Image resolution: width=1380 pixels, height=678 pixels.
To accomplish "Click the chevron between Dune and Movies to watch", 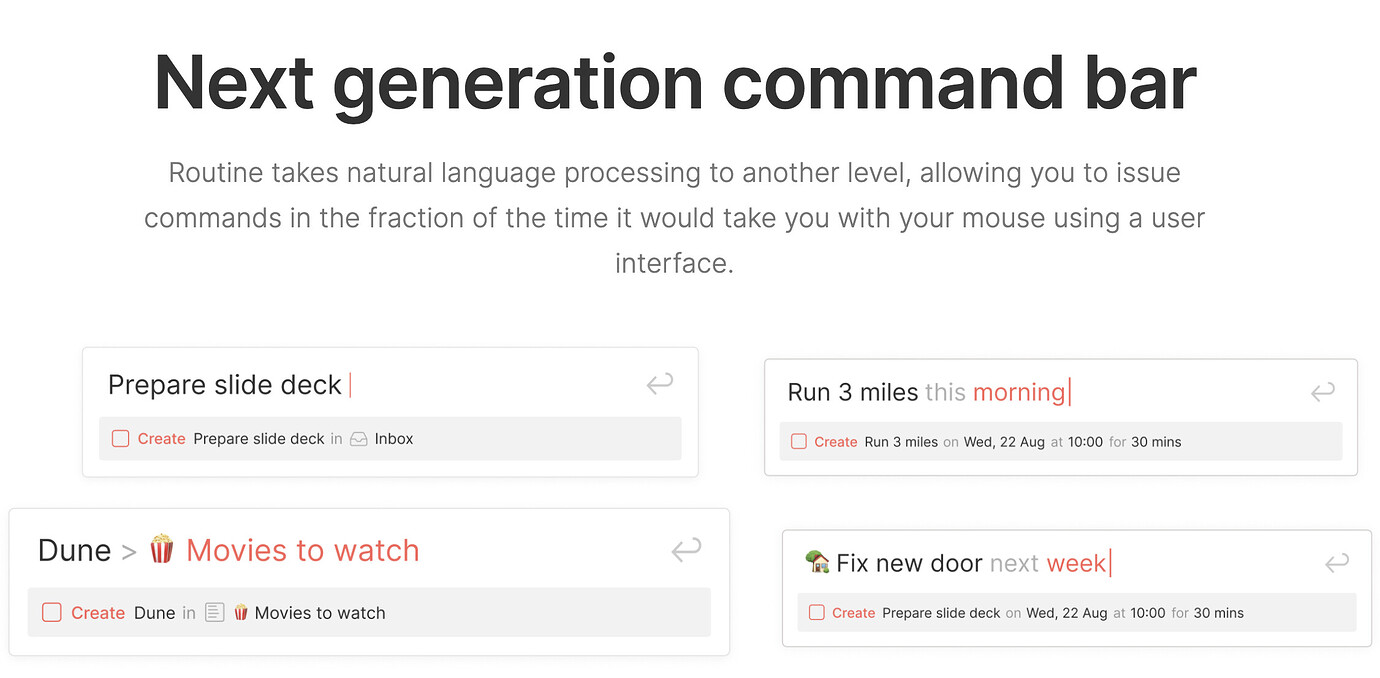I will pyautogui.click(x=126, y=550).
